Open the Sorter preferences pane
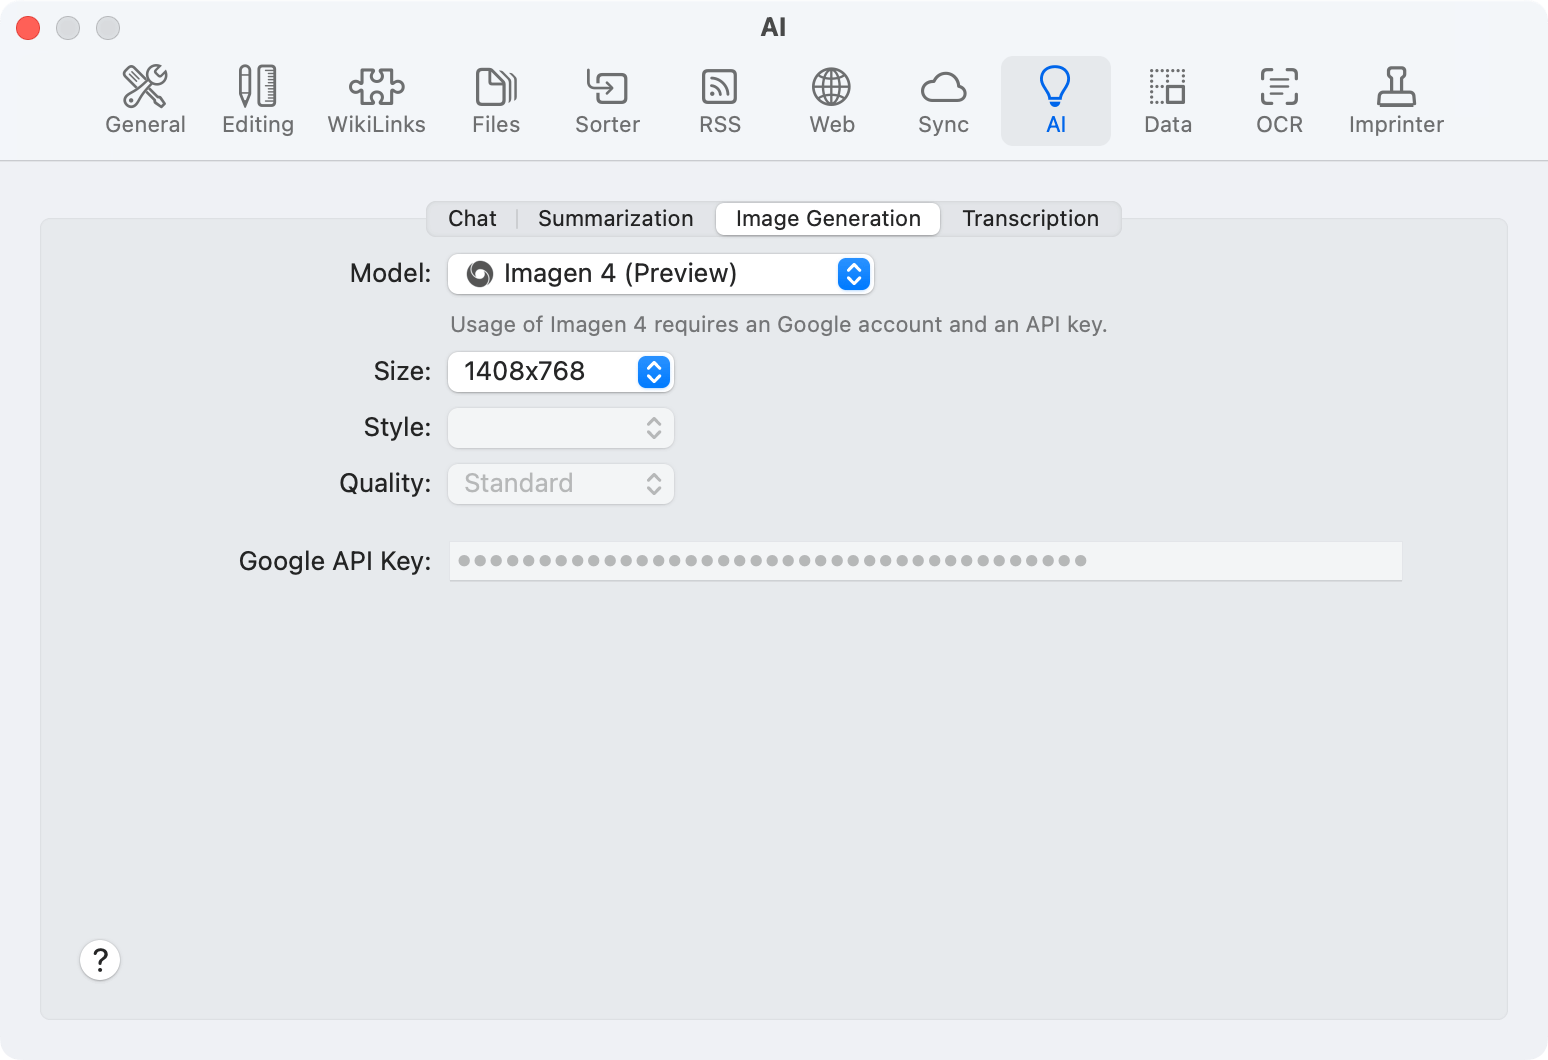Viewport: 1548px width, 1060px height. [607, 100]
